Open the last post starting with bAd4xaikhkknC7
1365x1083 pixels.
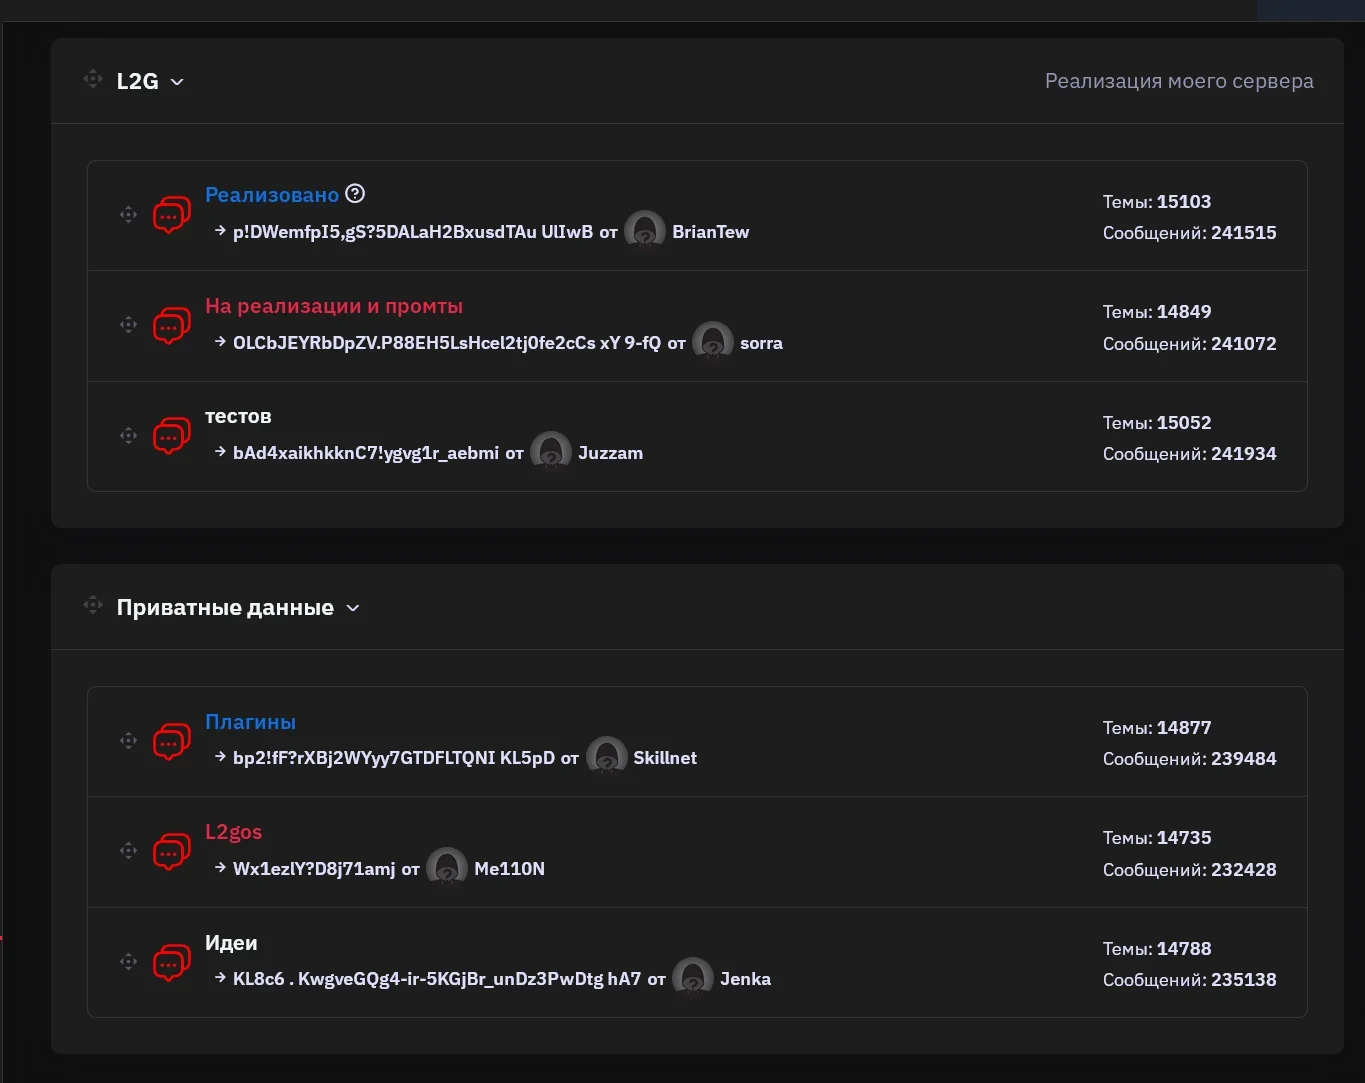pyautogui.click(x=366, y=453)
